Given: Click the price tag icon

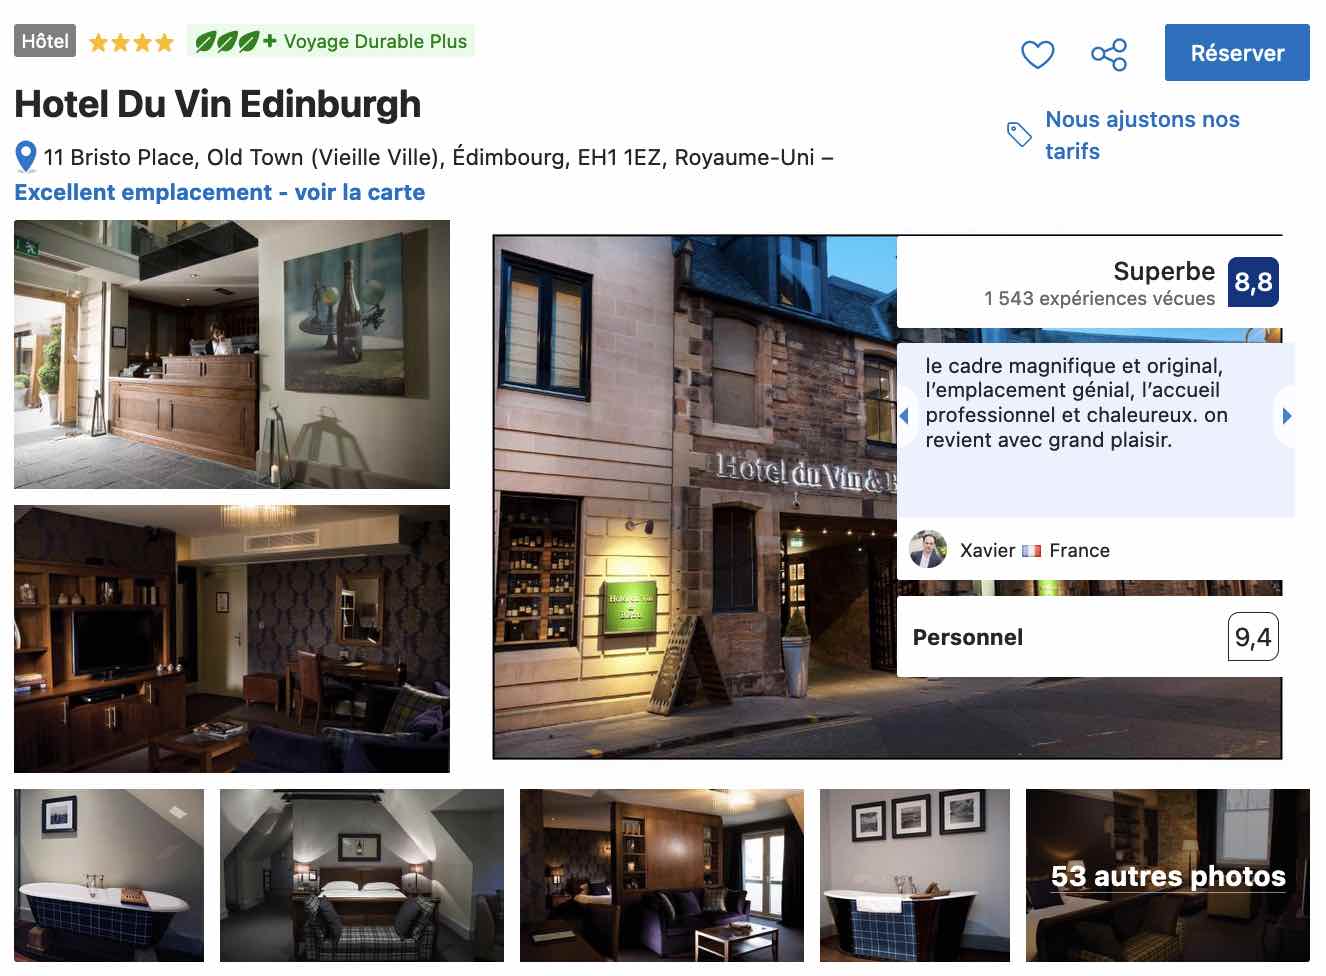Looking at the screenshot, I should (1019, 134).
